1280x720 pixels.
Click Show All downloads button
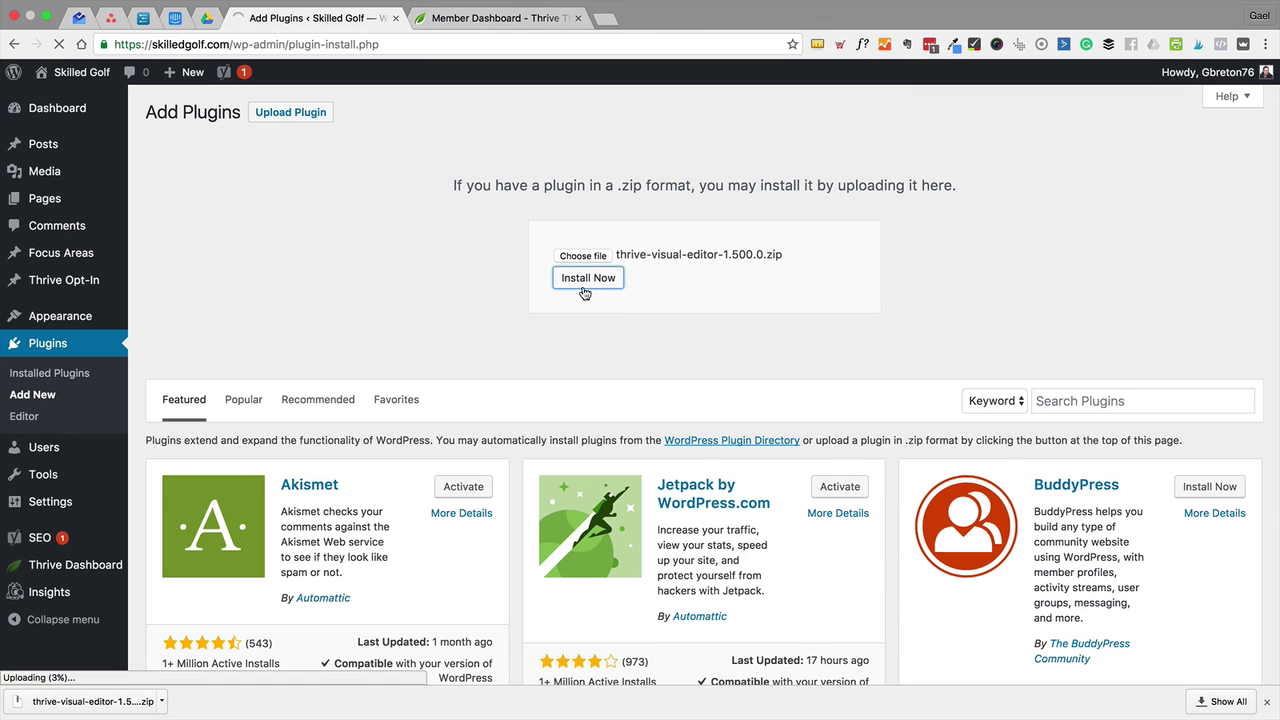click(x=1222, y=701)
